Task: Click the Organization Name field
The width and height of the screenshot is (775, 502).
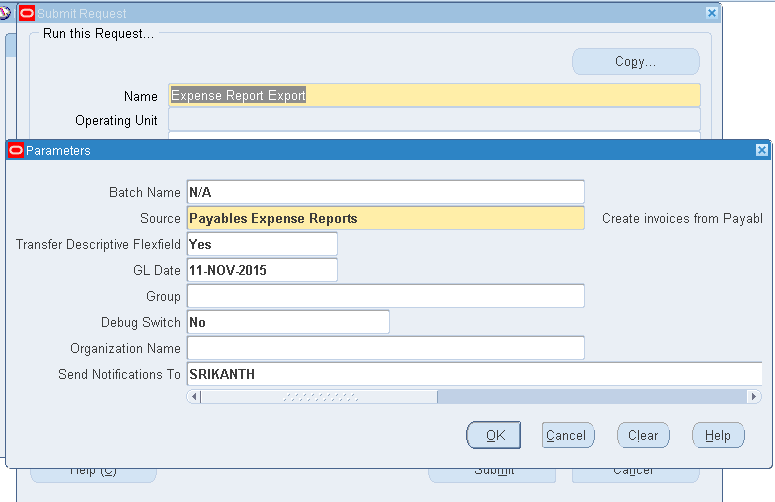Action: [x=385, y=348]
